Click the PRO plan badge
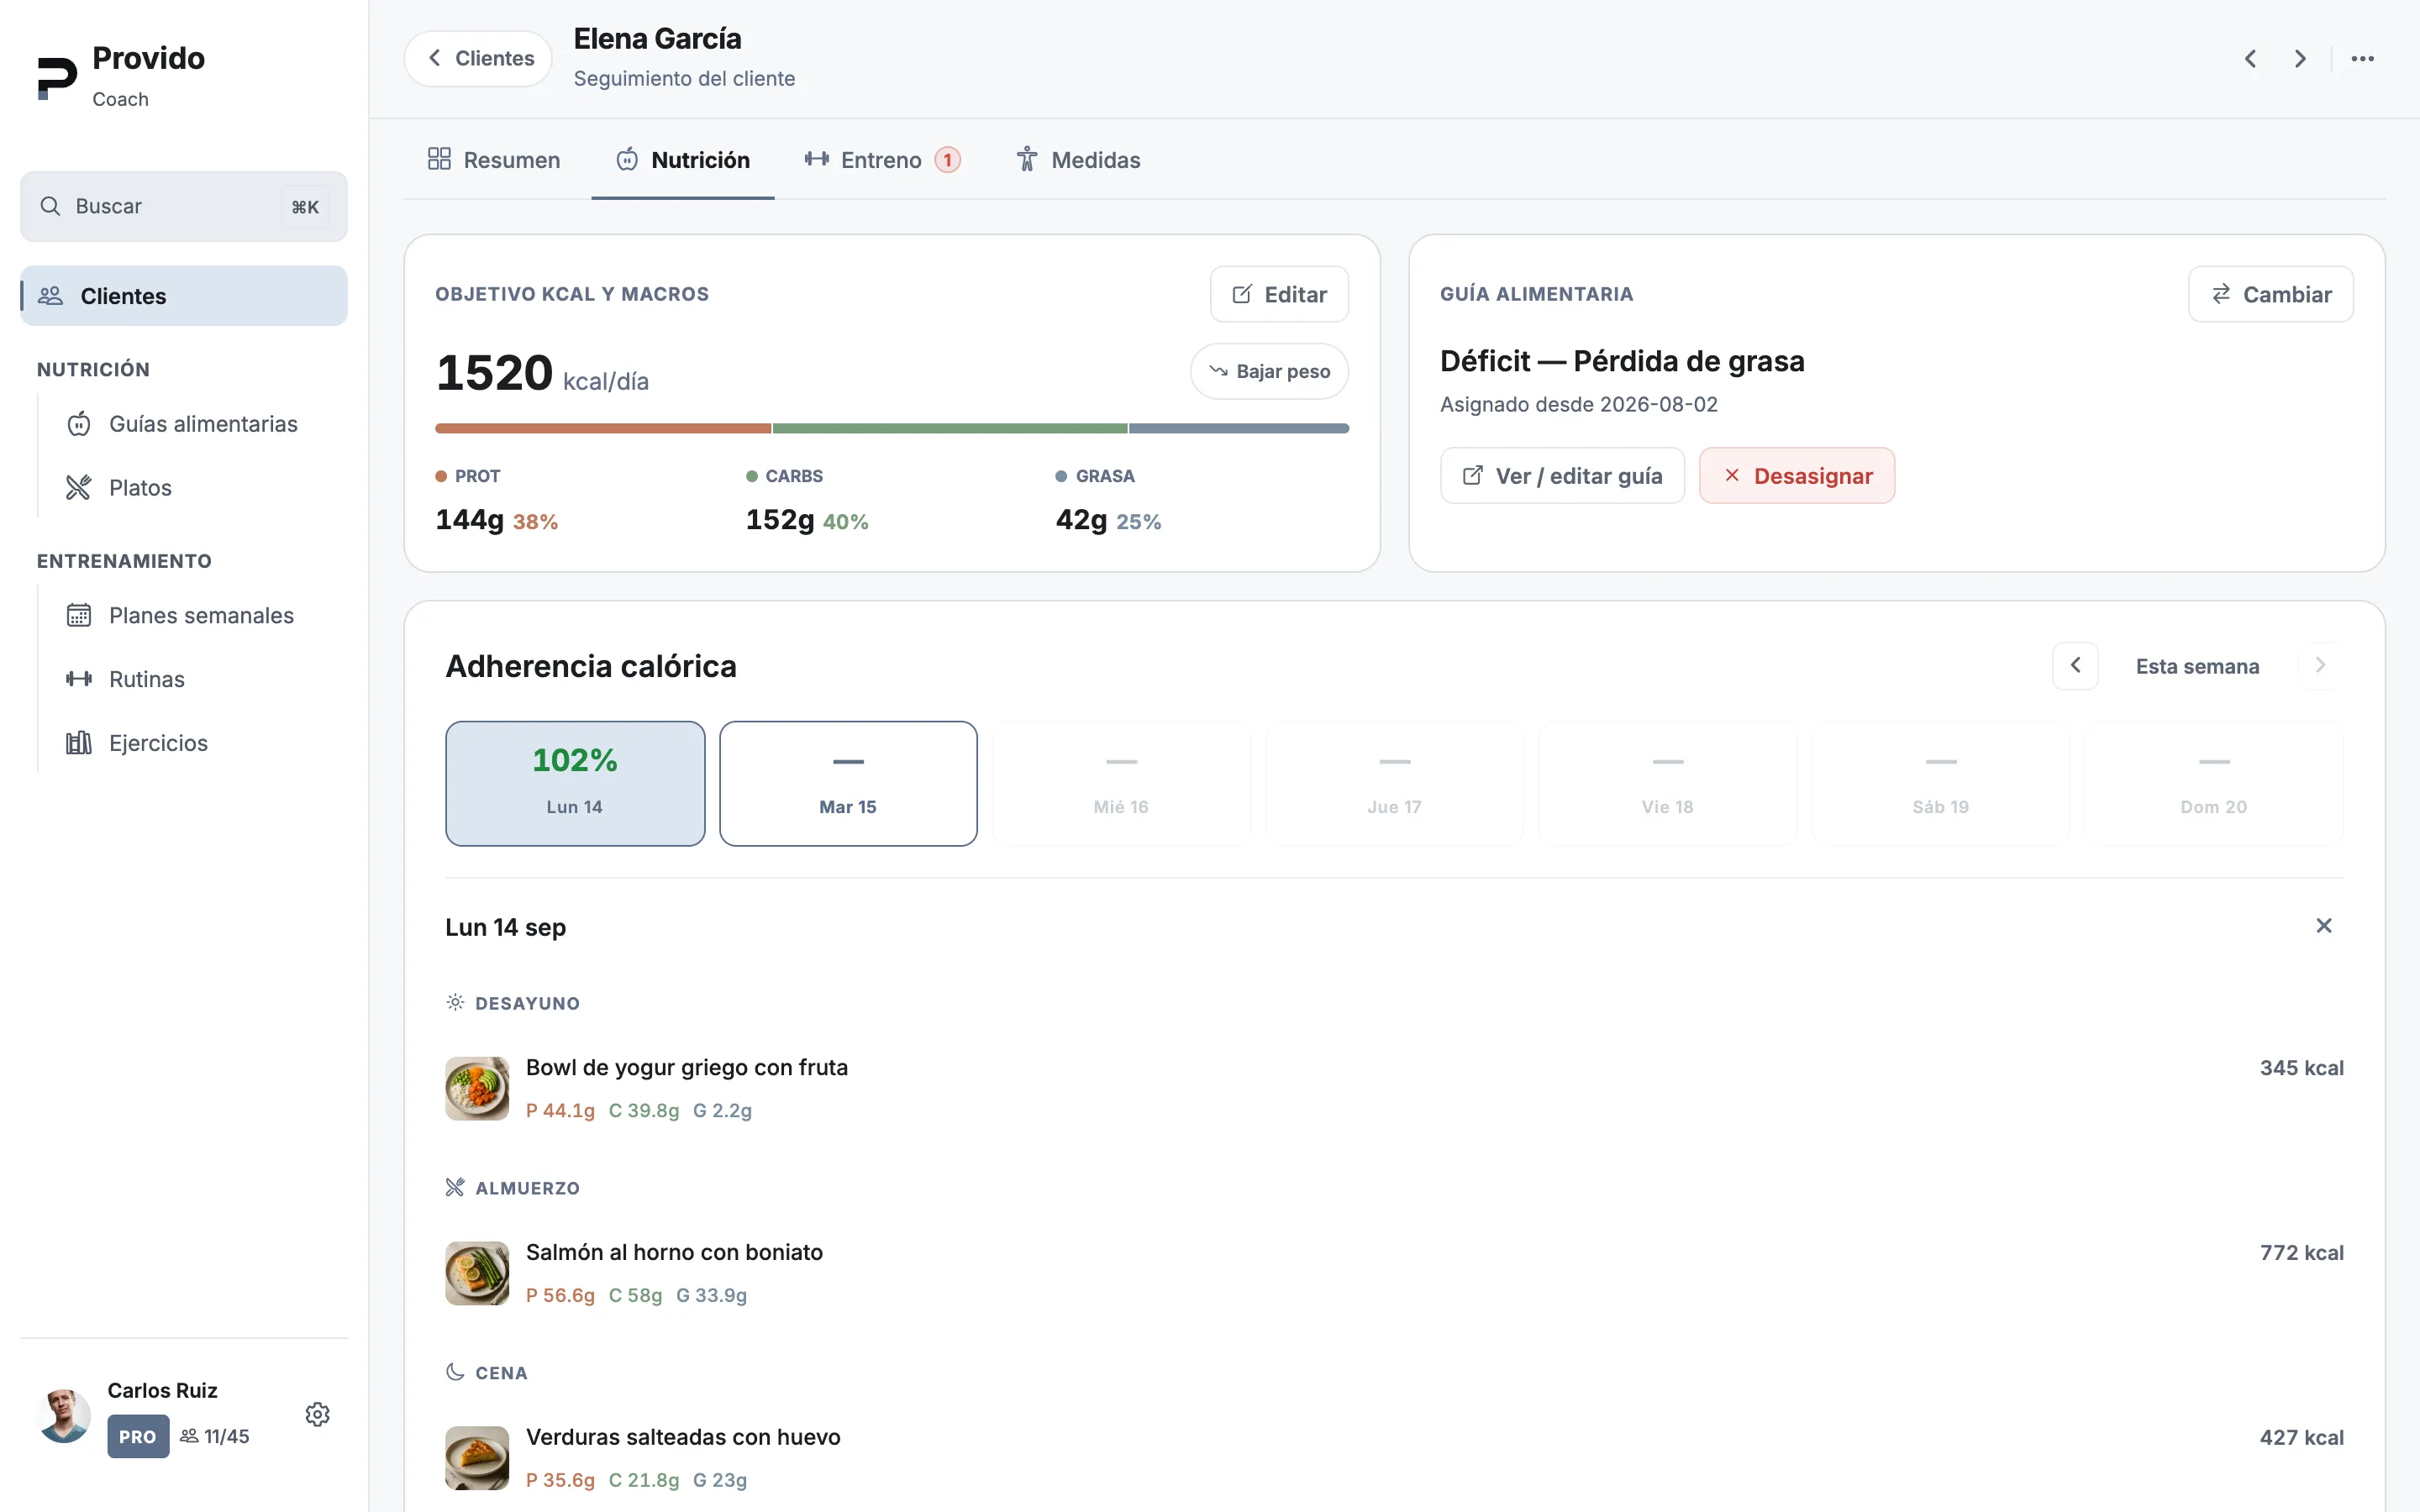 (x=138, y=1437)
